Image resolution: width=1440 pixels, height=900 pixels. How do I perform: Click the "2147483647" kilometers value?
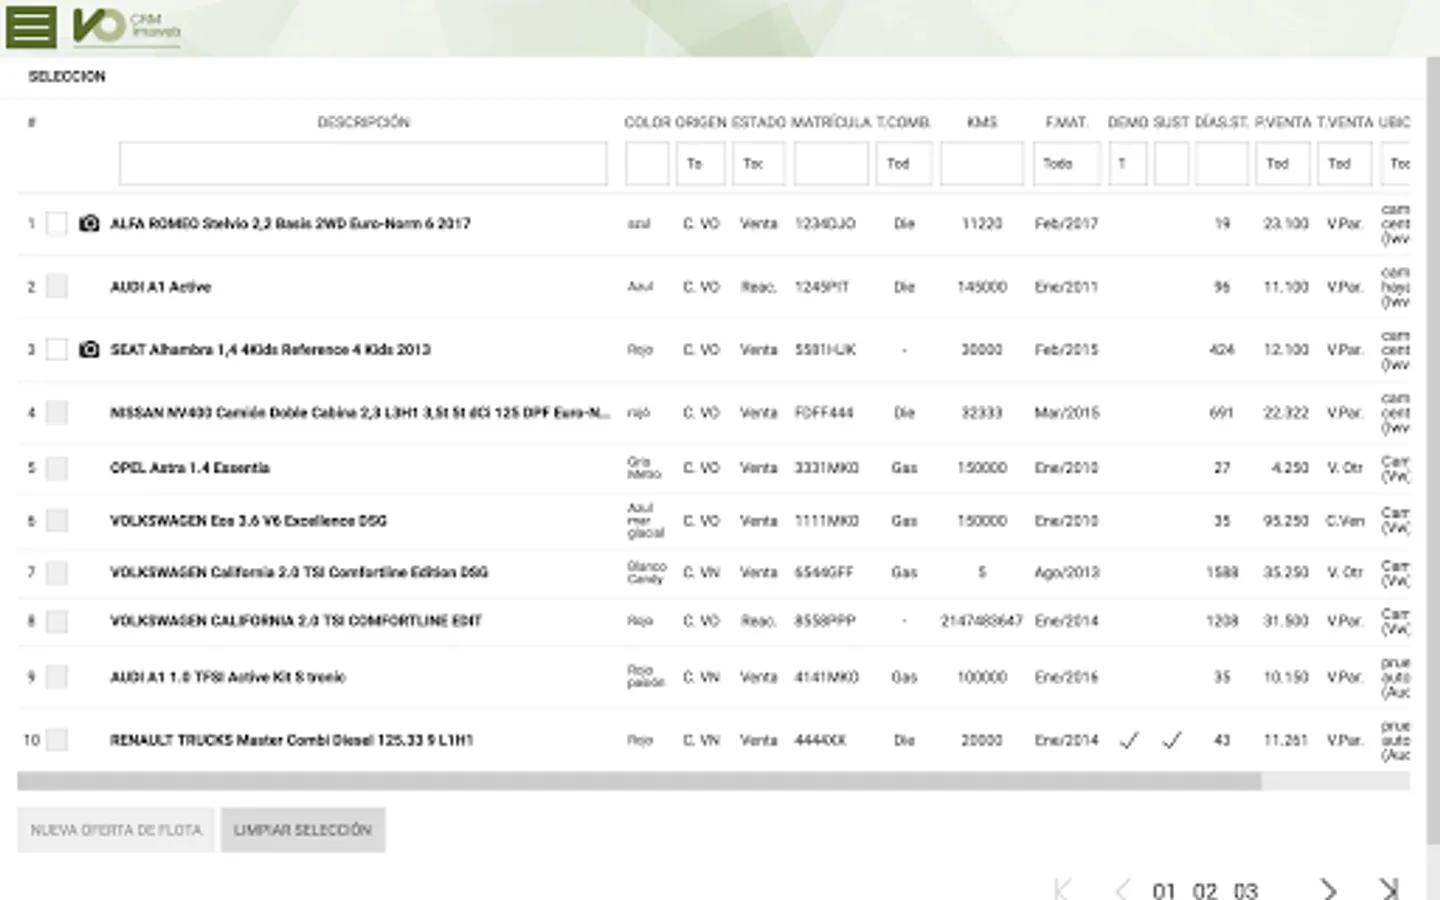(x=981, y=621)
